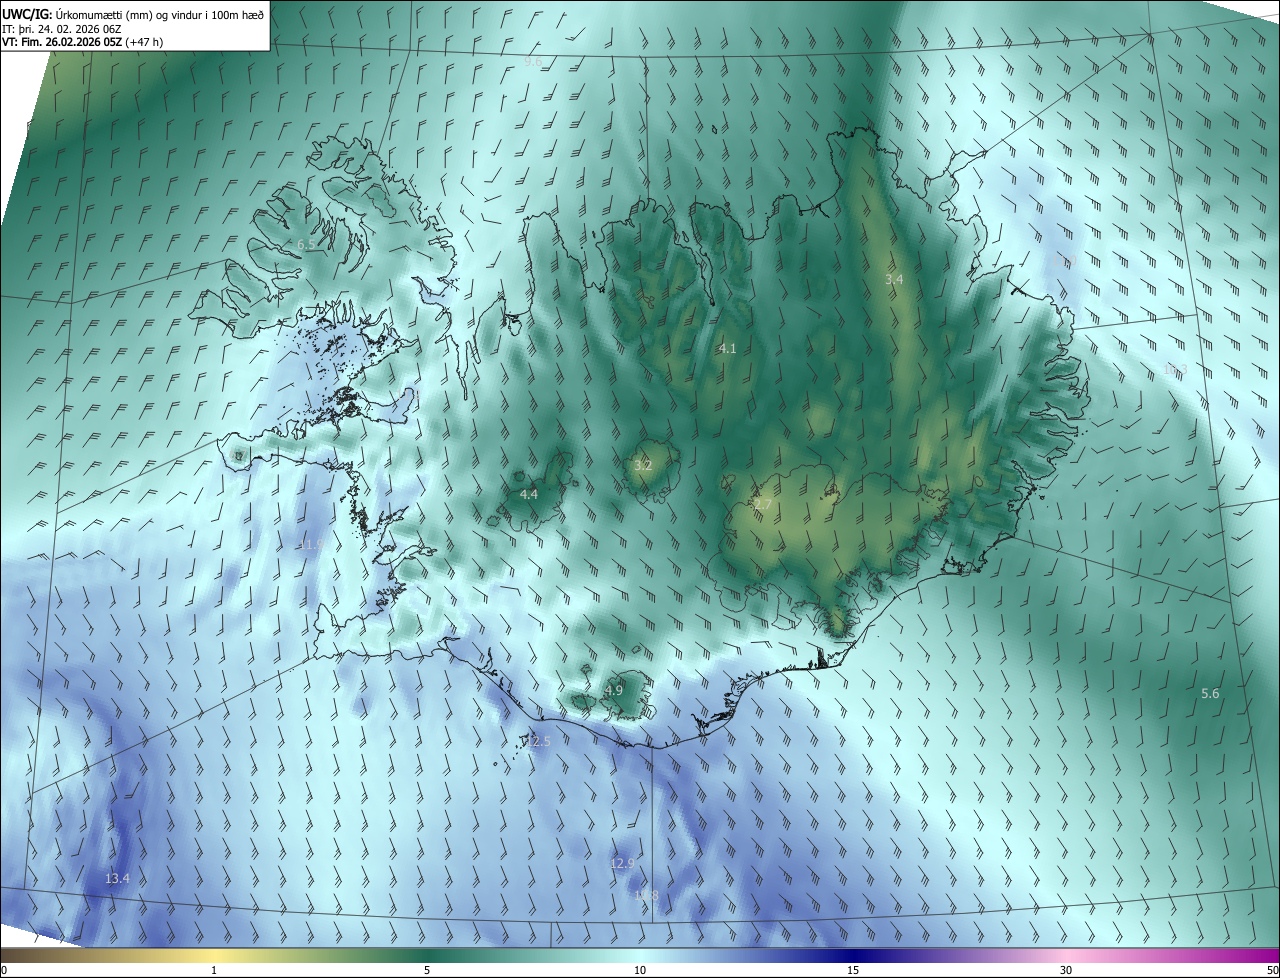The width and height of the screenshot is (1280, 978).
Task: Click the 11.9 value west of Reykjanes
Action: point(310,544)
